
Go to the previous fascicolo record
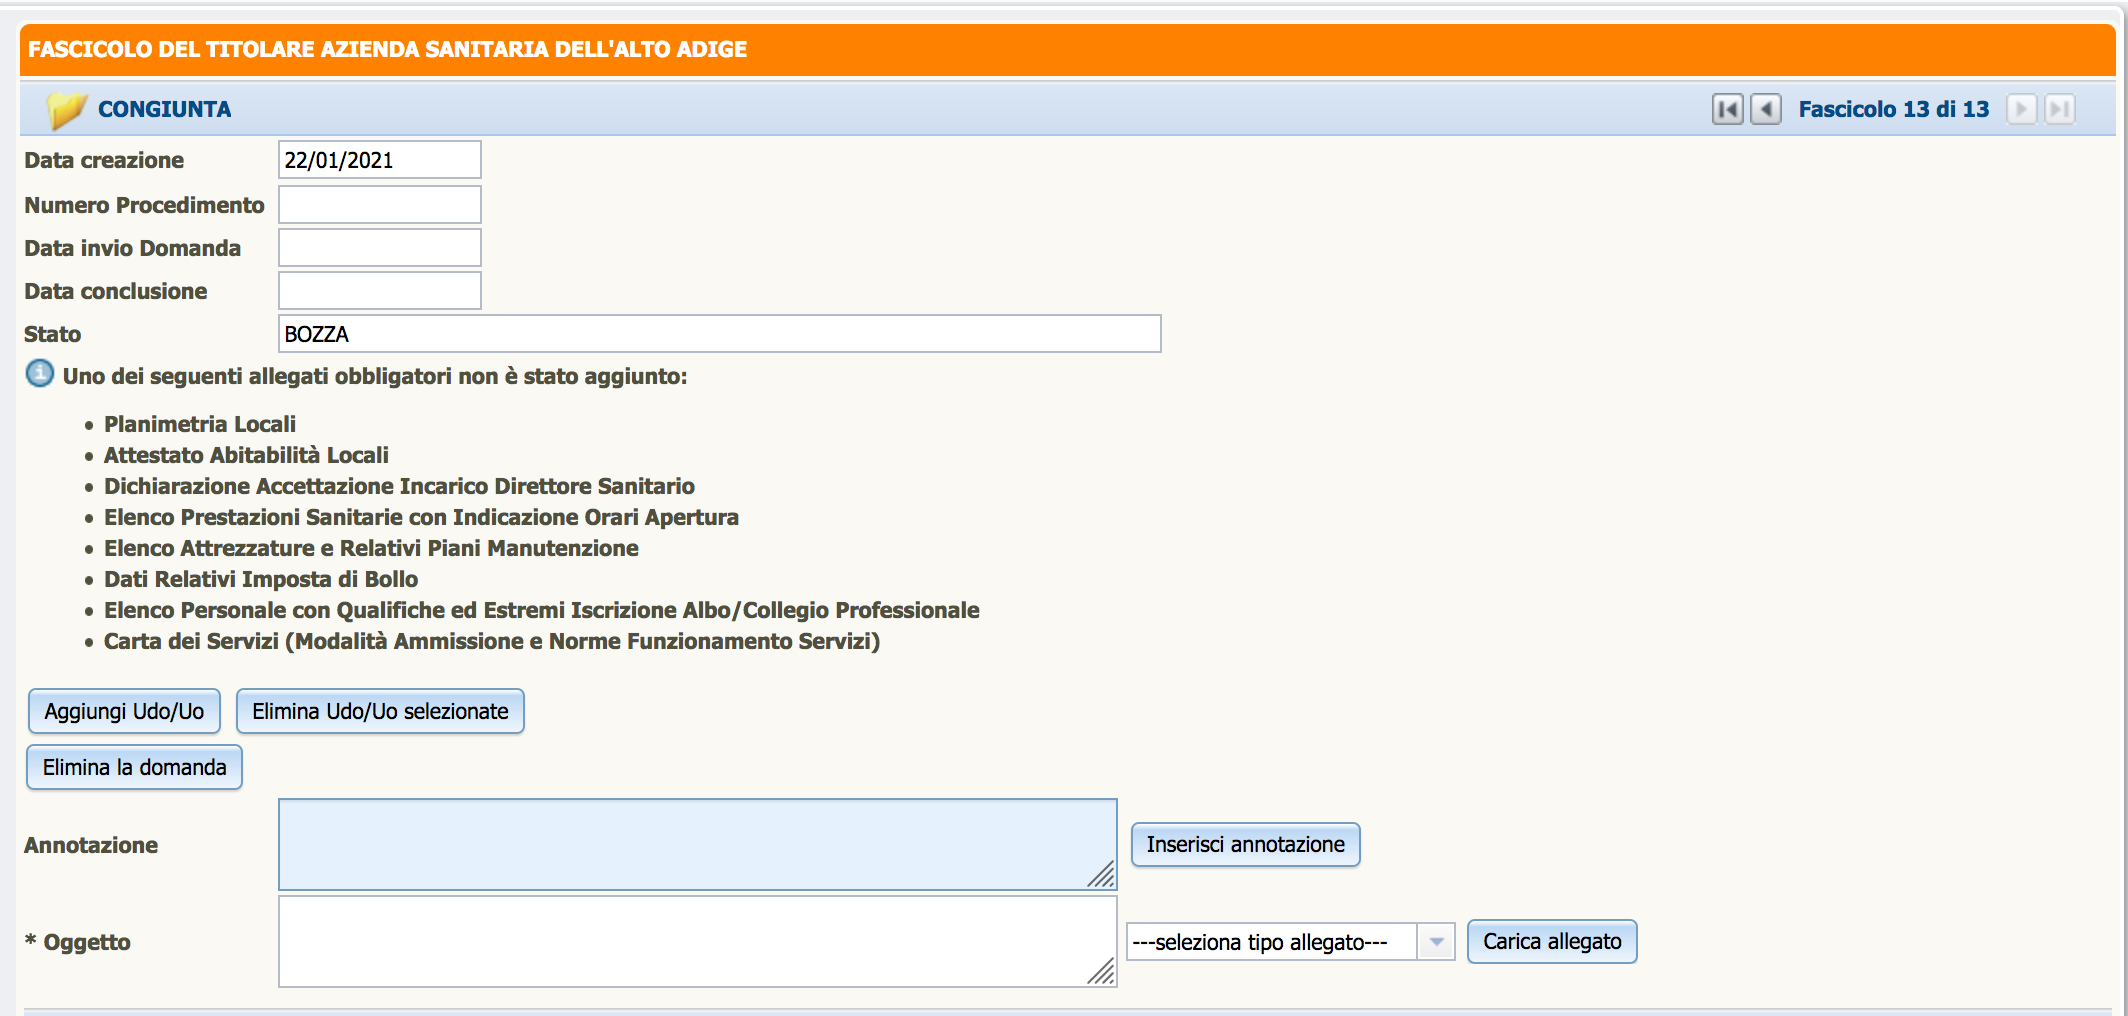coord(1766,109)
